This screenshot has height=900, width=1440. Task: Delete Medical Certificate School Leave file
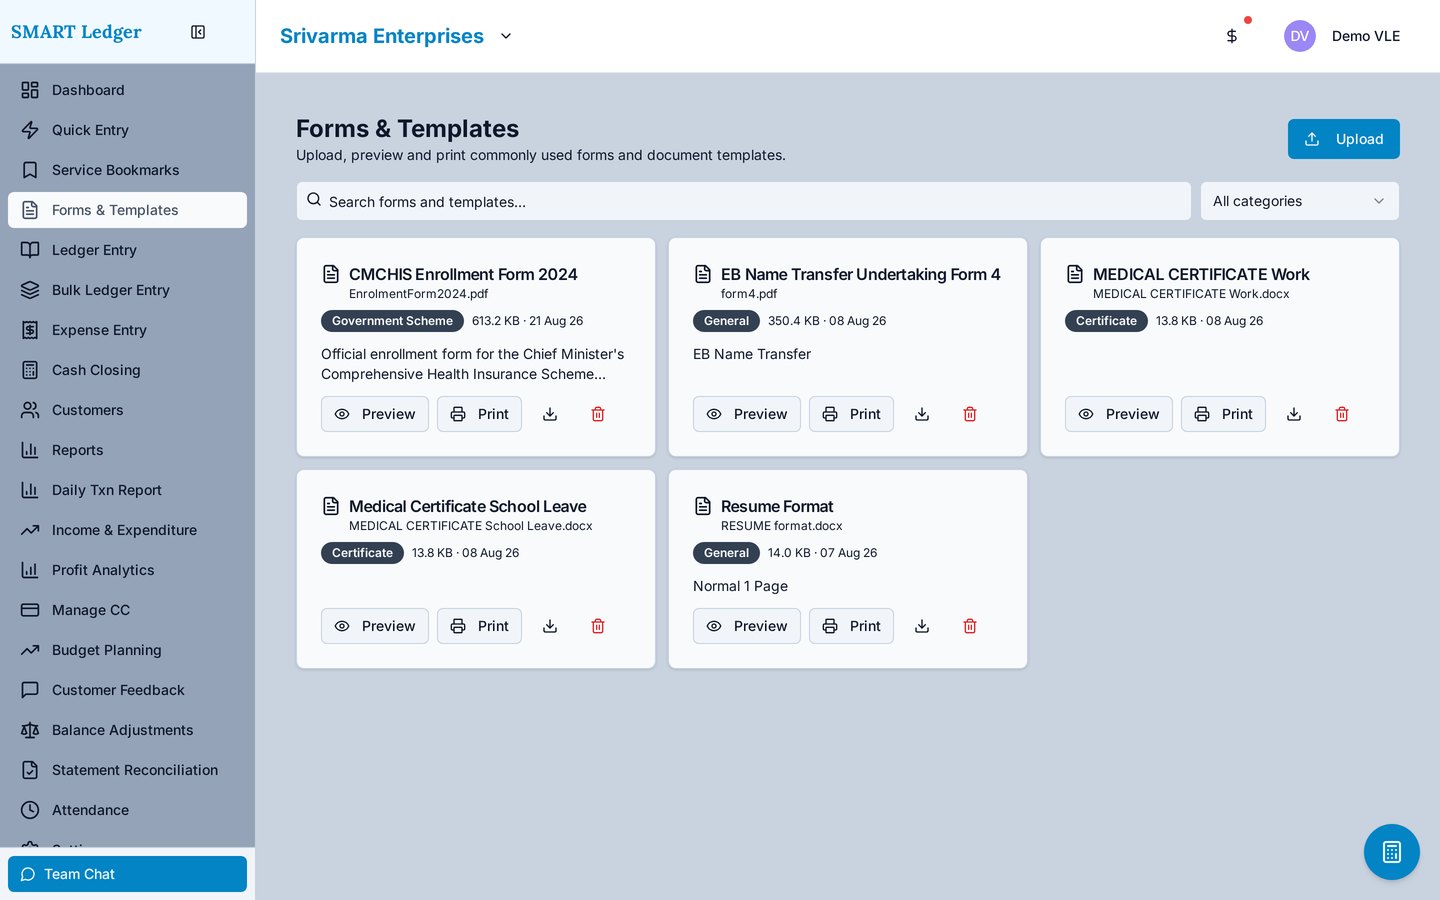coord(598,626)
